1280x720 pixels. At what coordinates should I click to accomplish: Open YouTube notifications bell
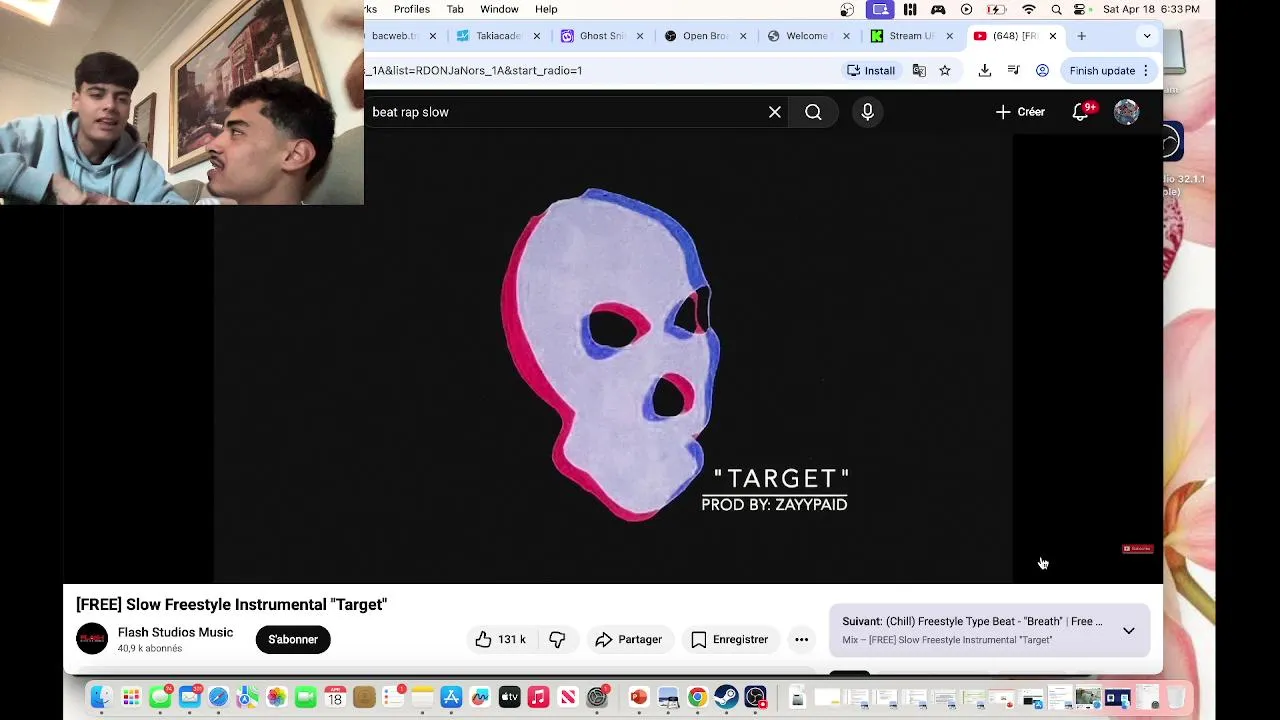pyautogui.click(x=1080, y=112)
